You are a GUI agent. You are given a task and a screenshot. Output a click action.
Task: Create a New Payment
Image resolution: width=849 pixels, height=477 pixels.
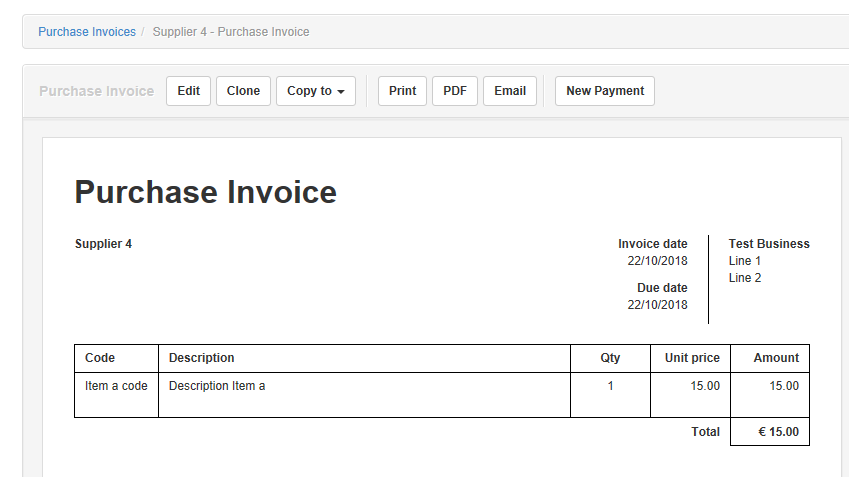coord(605,91)
